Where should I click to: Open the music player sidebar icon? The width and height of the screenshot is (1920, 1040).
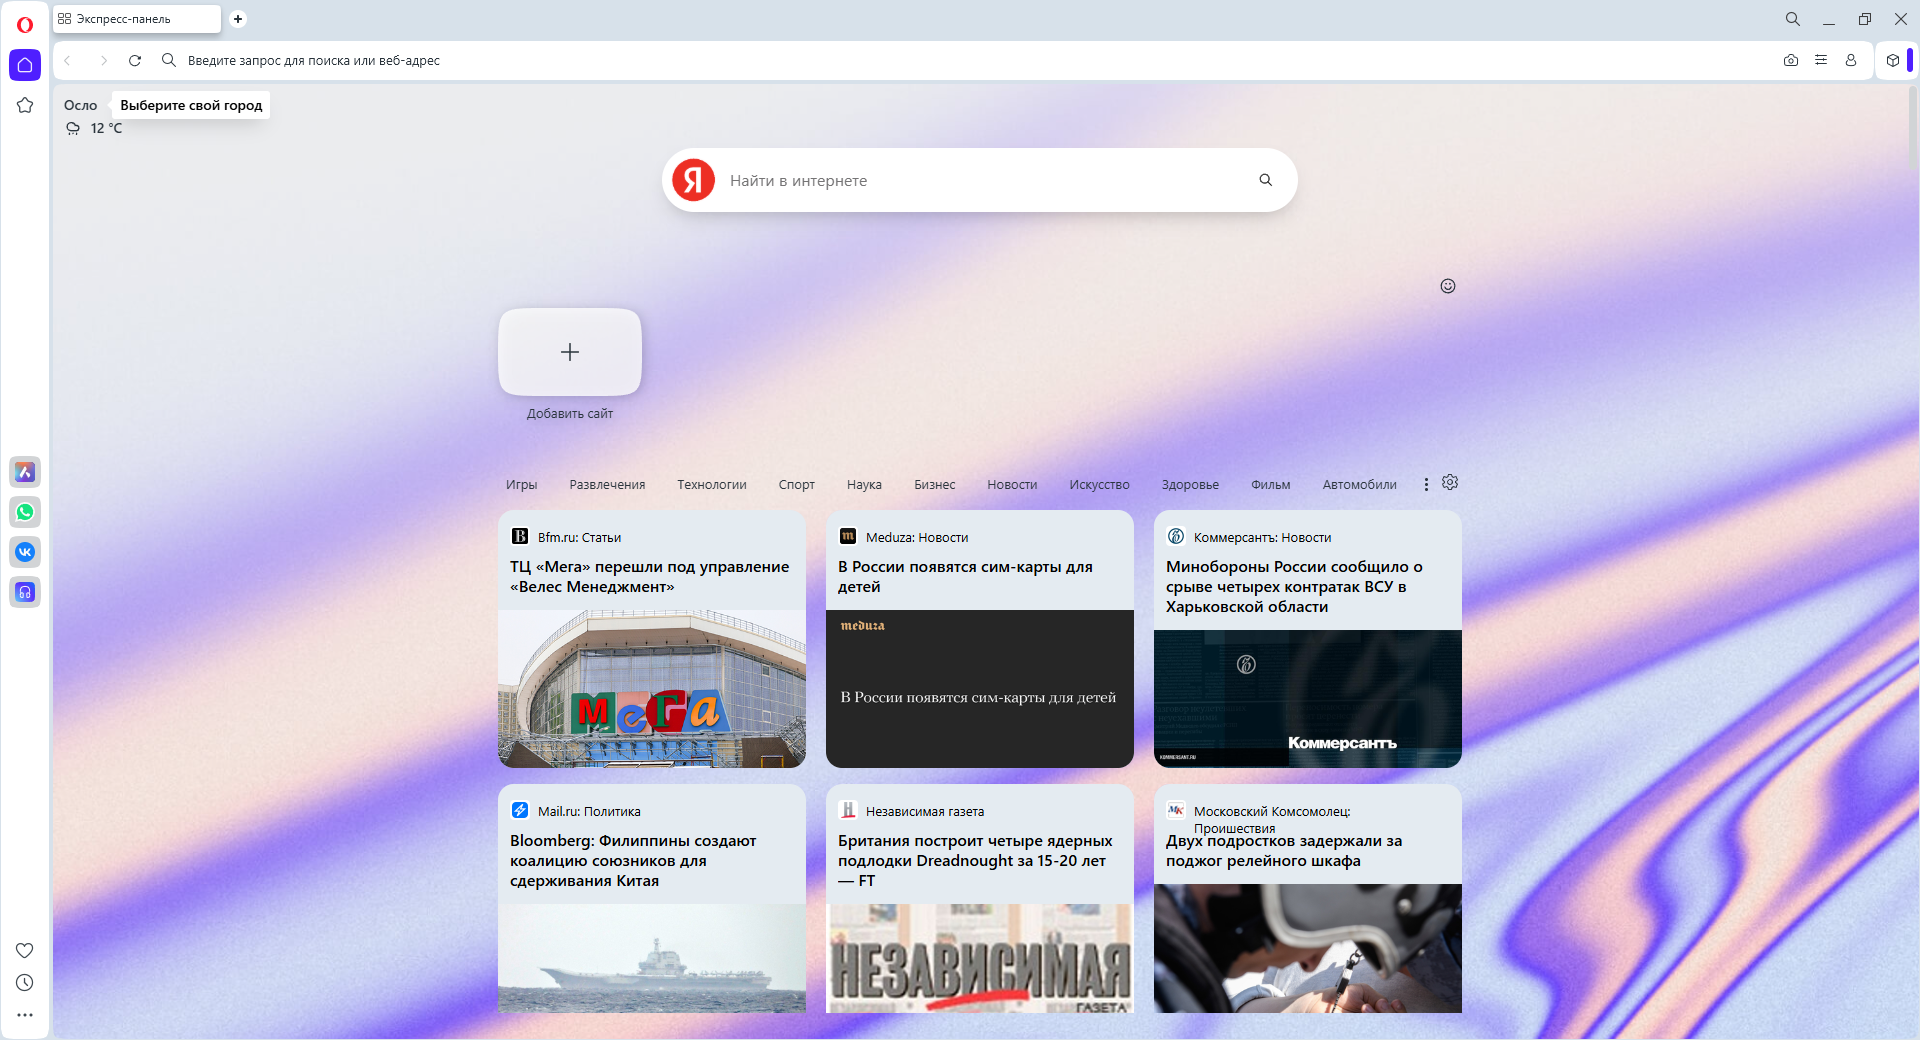click(25, 592)
